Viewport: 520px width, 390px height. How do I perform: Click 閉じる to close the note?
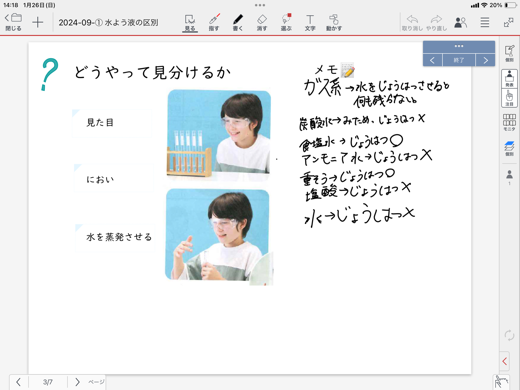13,22
